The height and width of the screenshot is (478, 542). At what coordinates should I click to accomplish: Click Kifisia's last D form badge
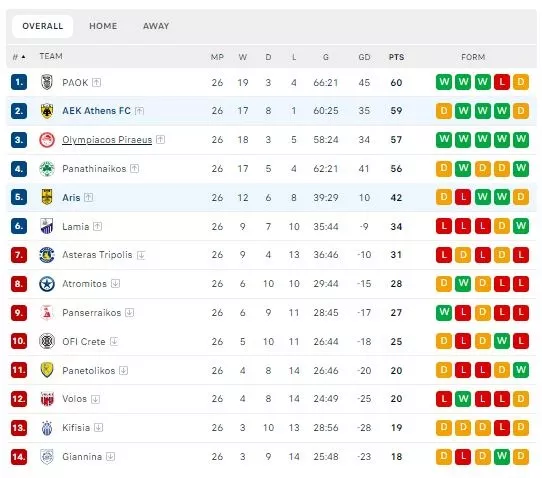(x=521, y=428)
